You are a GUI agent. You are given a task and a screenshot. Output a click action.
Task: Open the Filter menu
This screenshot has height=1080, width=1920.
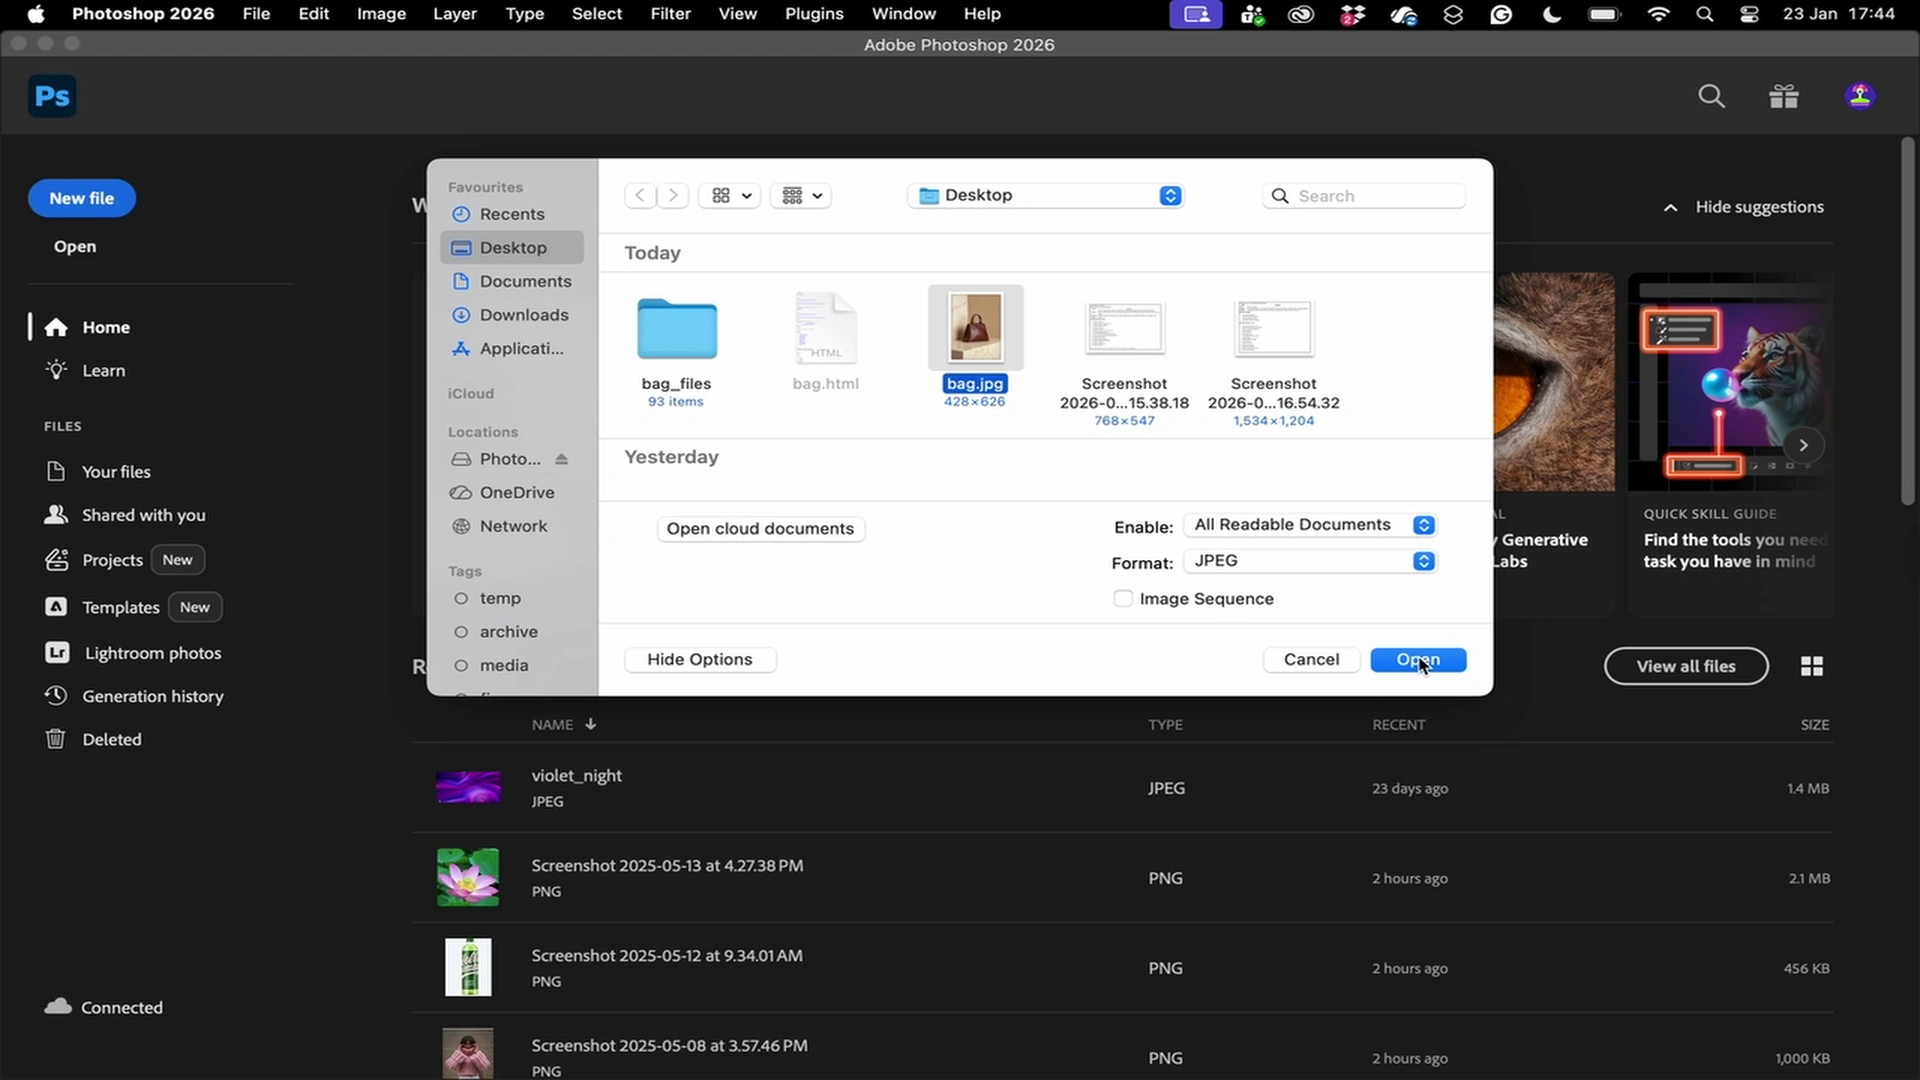pos(670,14)
